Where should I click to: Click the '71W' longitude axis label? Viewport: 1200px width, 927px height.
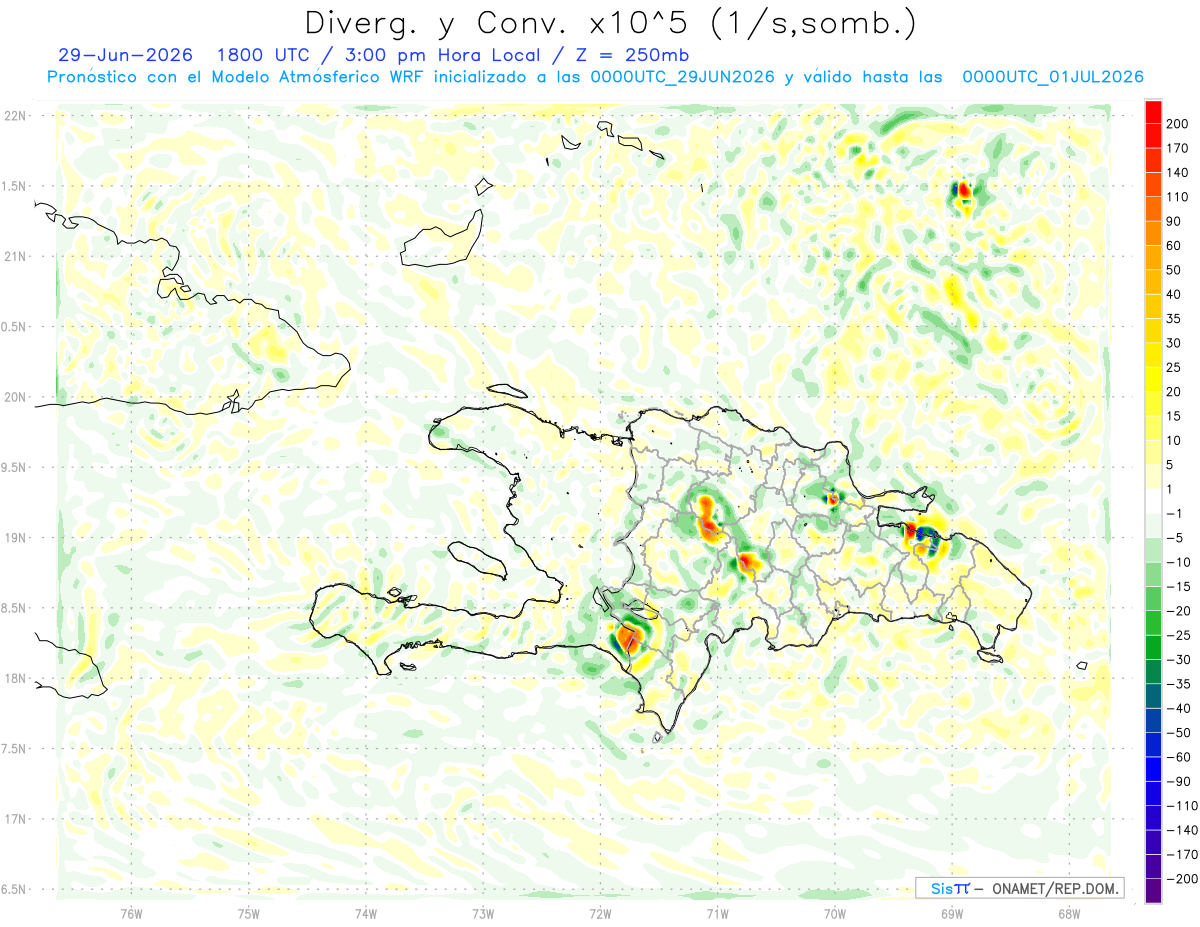coord(717,913)
